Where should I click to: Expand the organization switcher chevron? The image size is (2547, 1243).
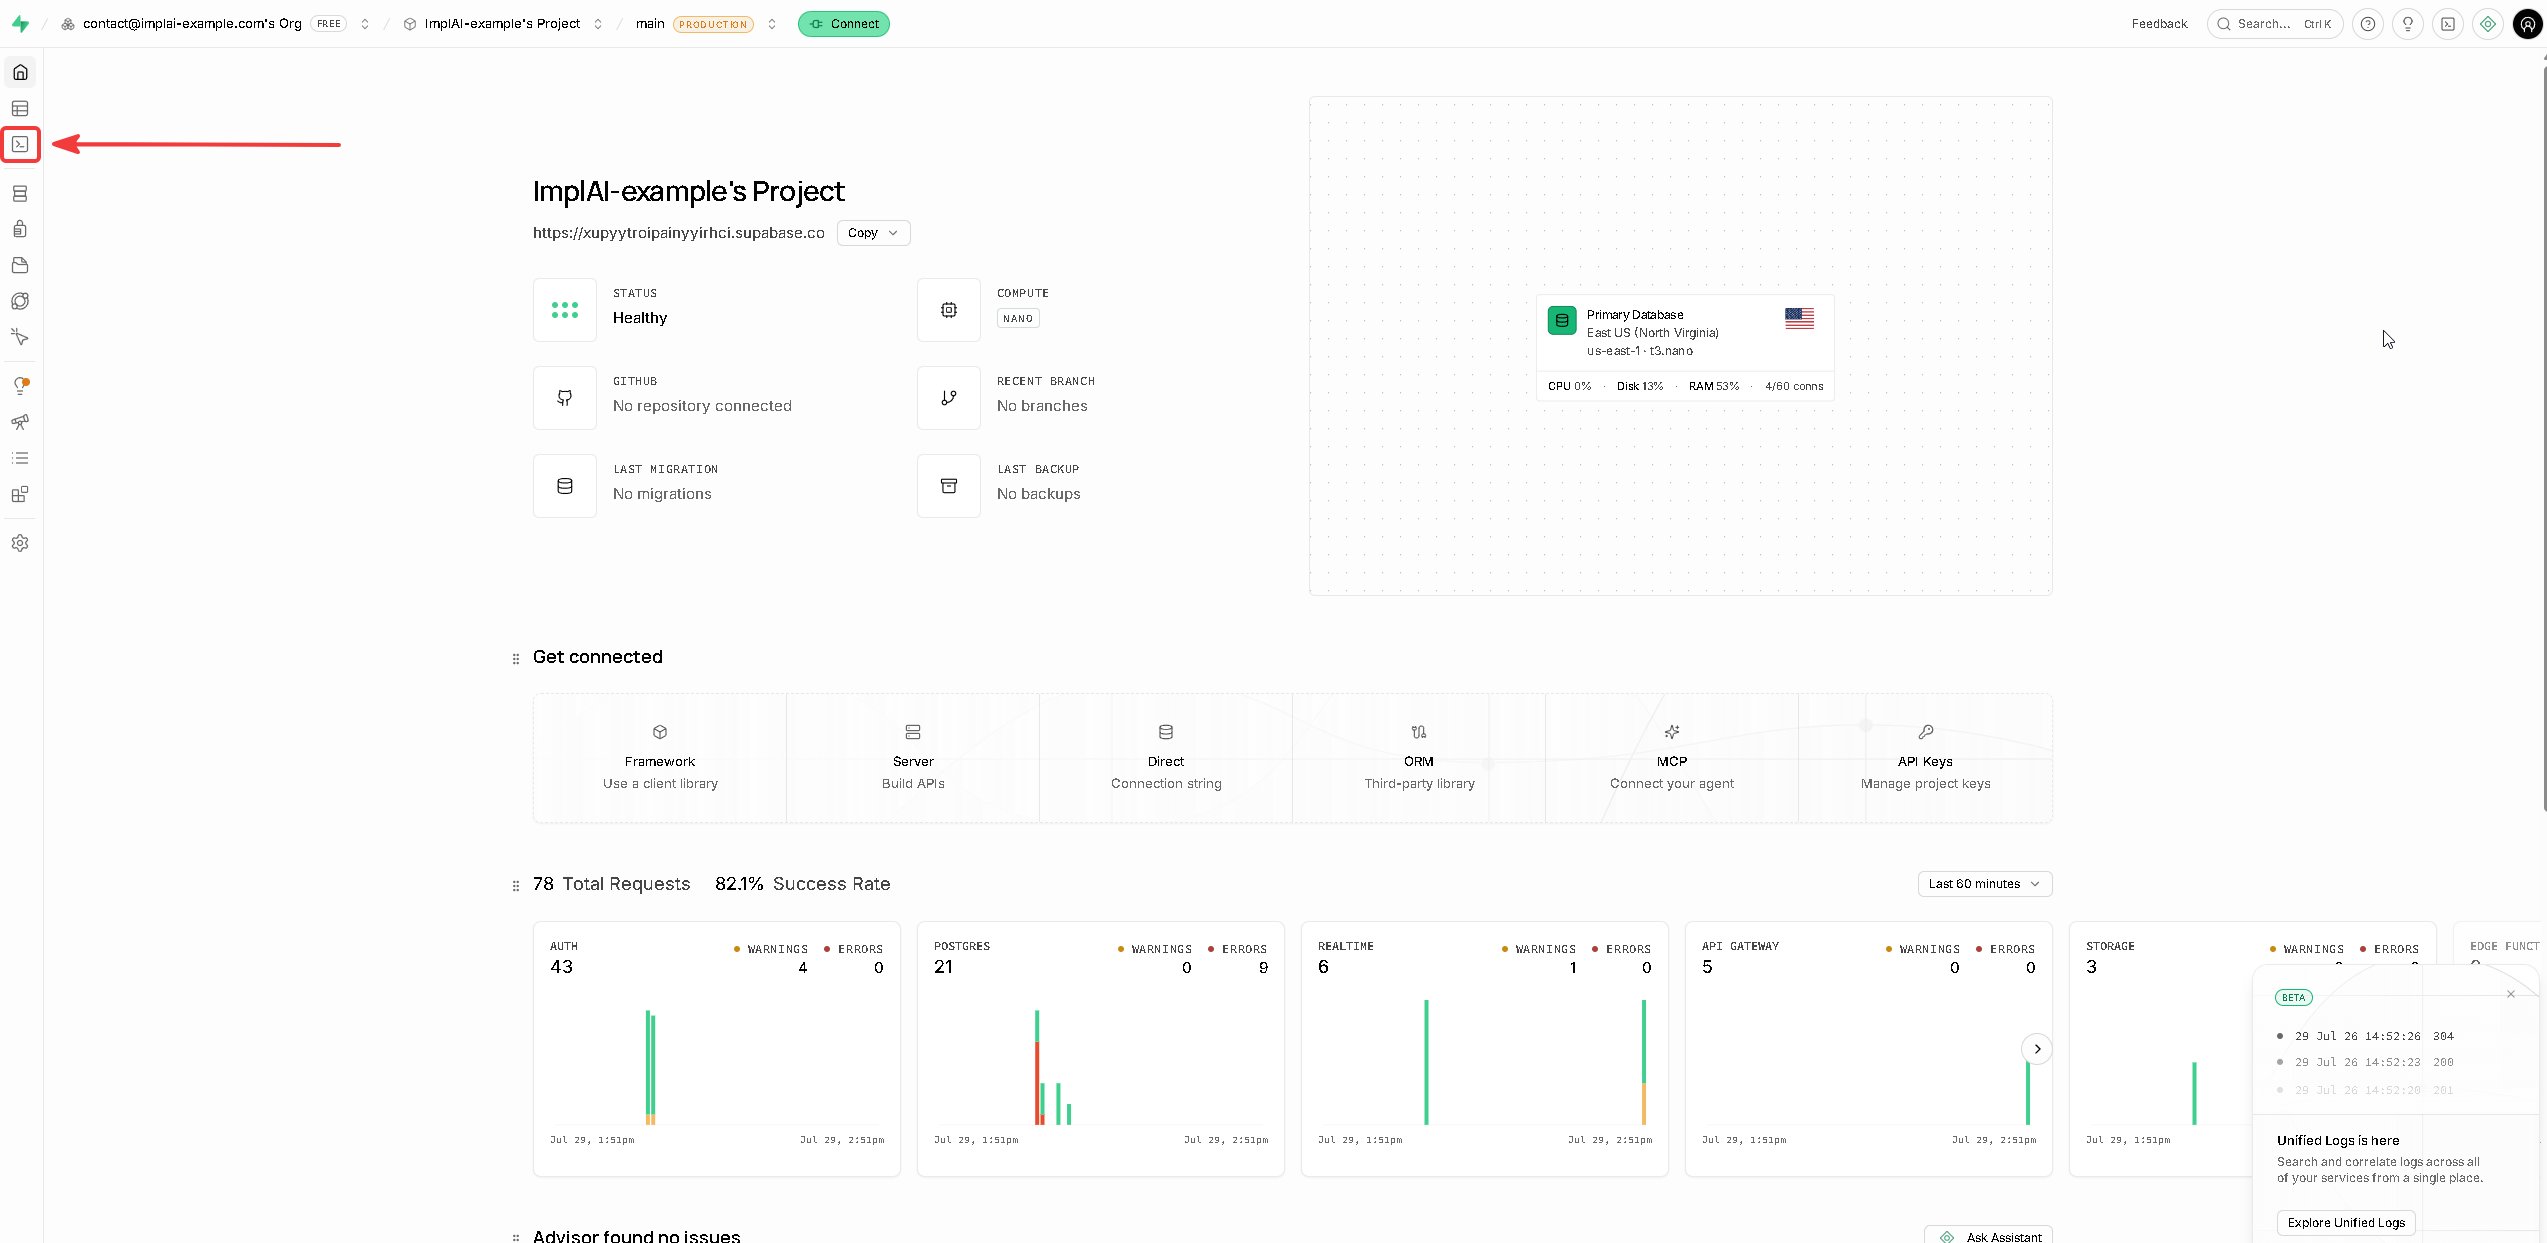point(365,24)
